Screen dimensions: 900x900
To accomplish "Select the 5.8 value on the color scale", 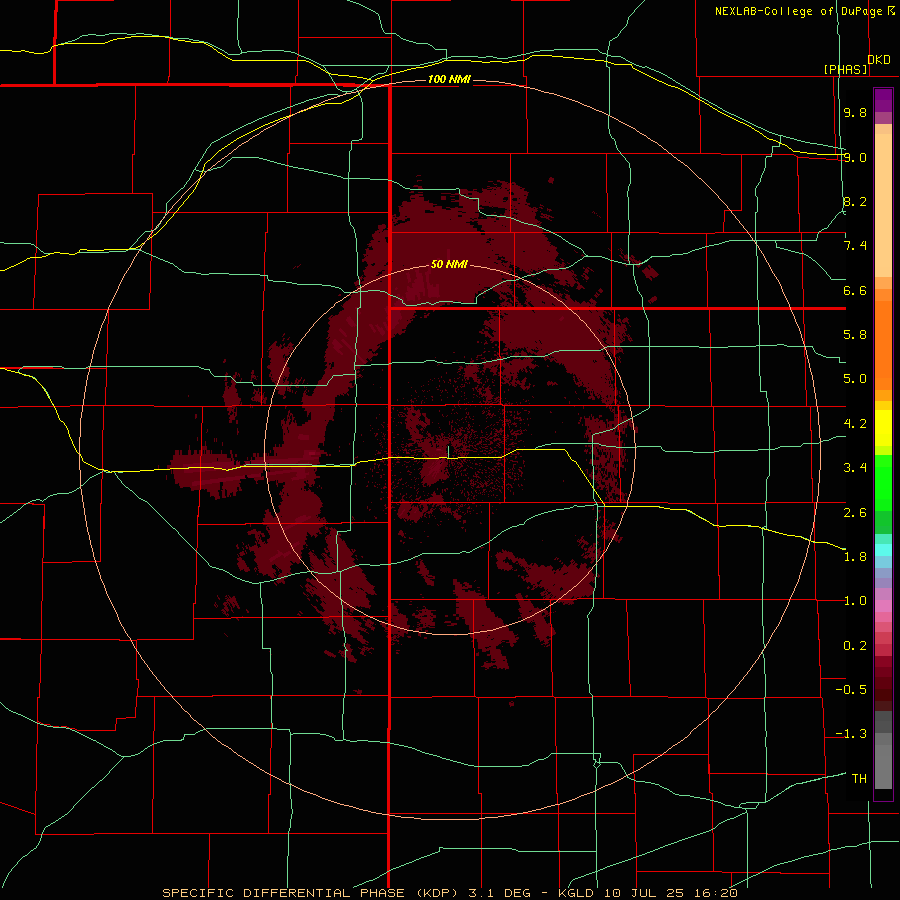I will [855, 335].
